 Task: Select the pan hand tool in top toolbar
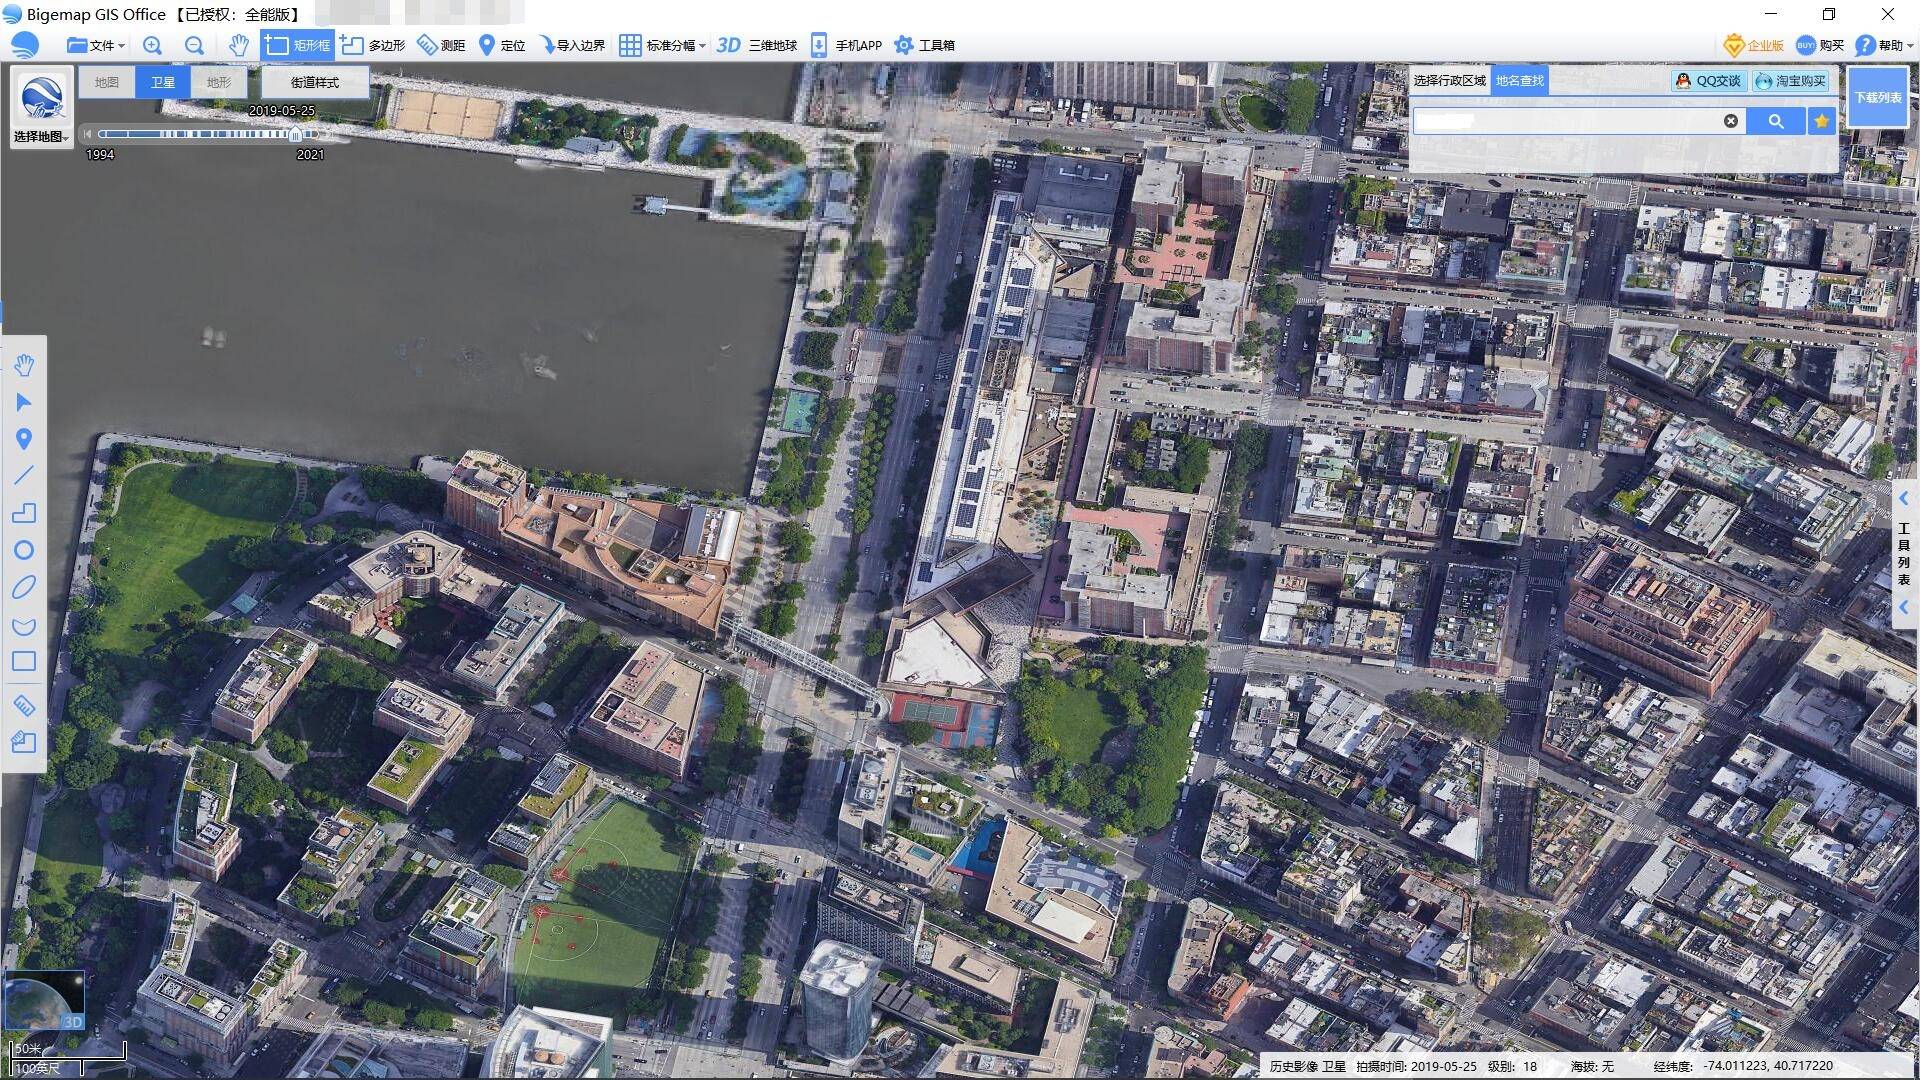coord(238,45)
